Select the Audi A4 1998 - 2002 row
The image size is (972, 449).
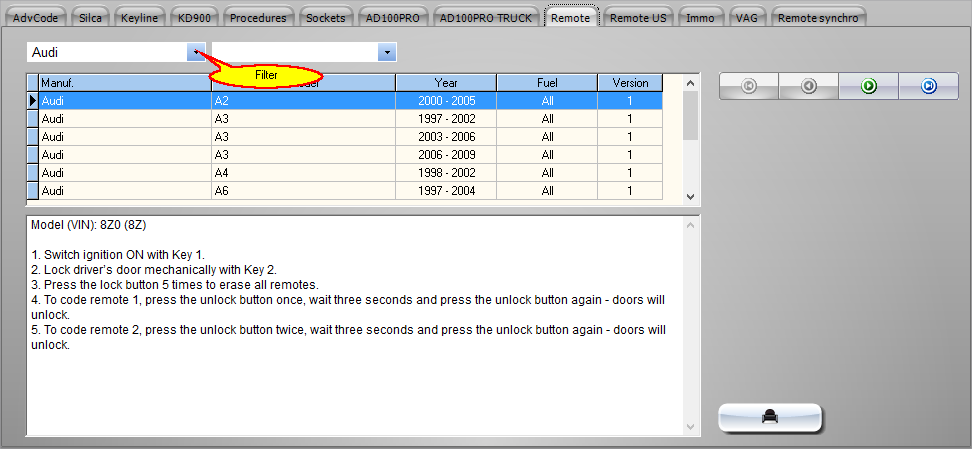tap(350, 173)
